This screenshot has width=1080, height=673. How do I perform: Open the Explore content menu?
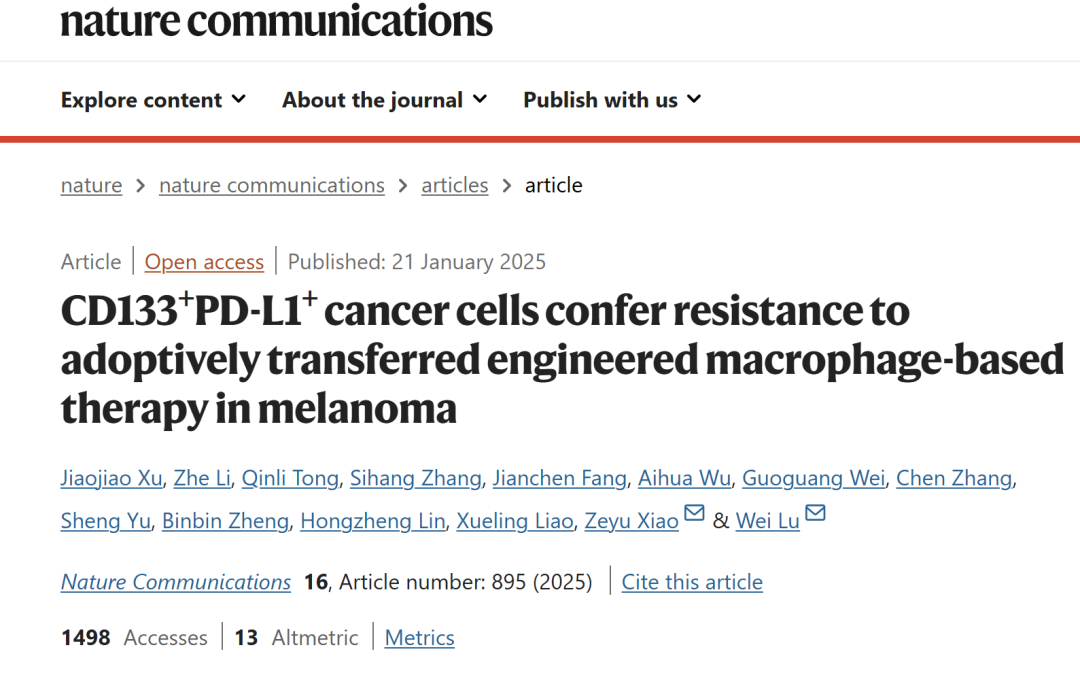click(154, 100)
